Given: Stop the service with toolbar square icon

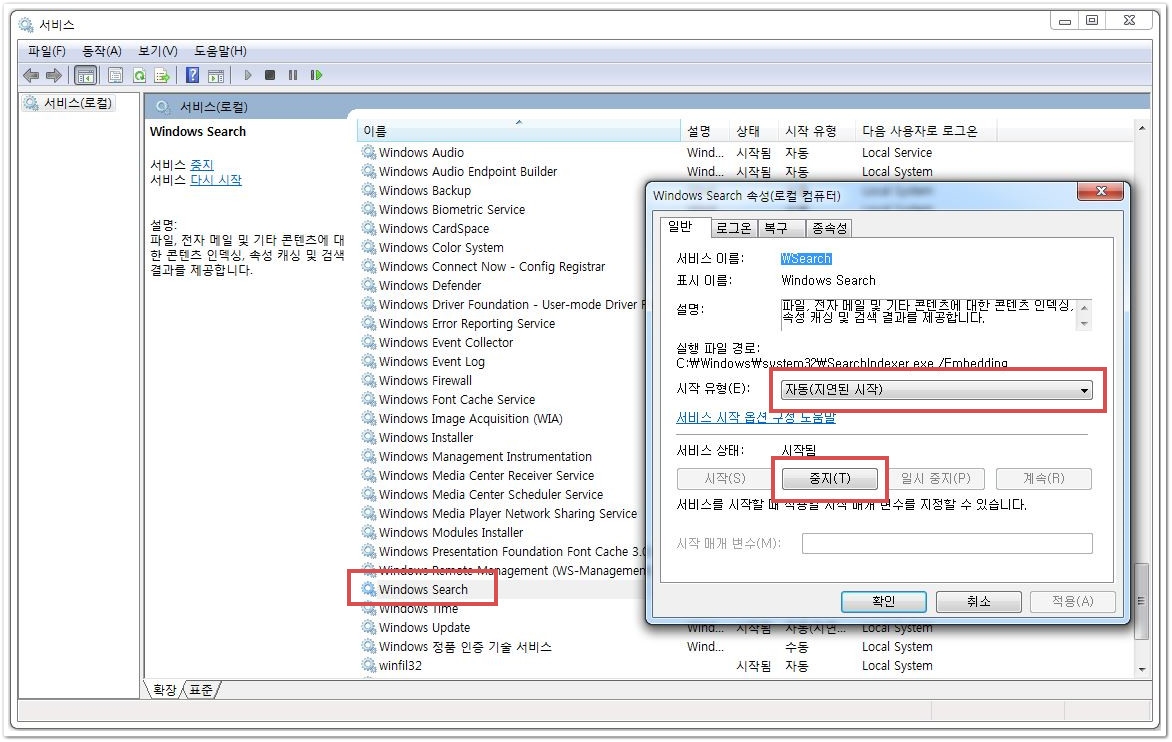Looking at the screenshot, I should point(271,75).
